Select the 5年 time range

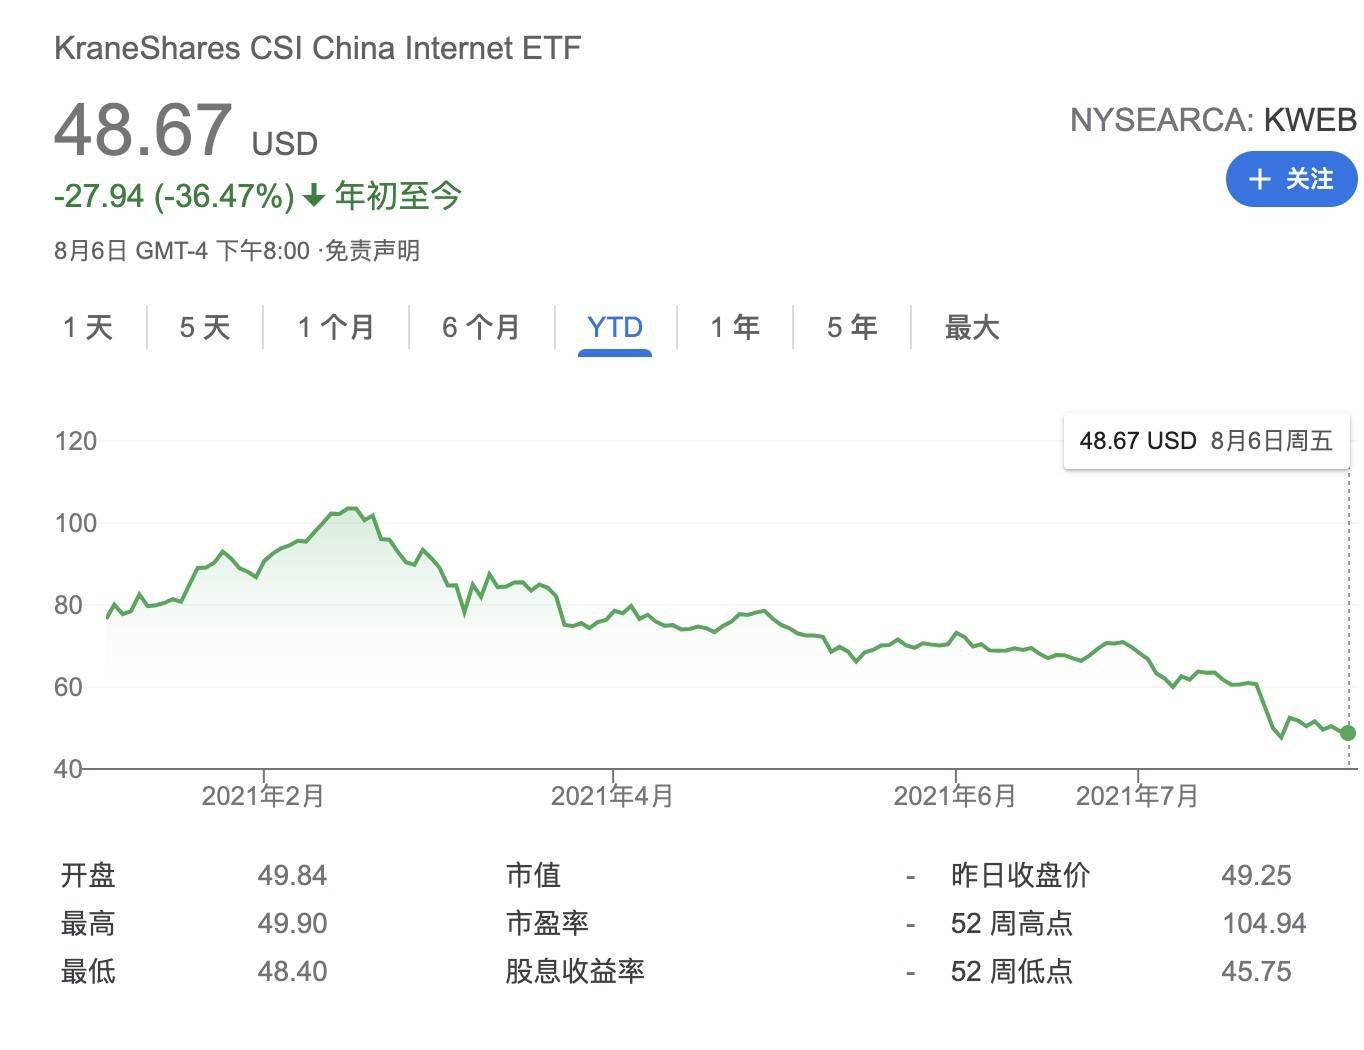tap(851, 327)
